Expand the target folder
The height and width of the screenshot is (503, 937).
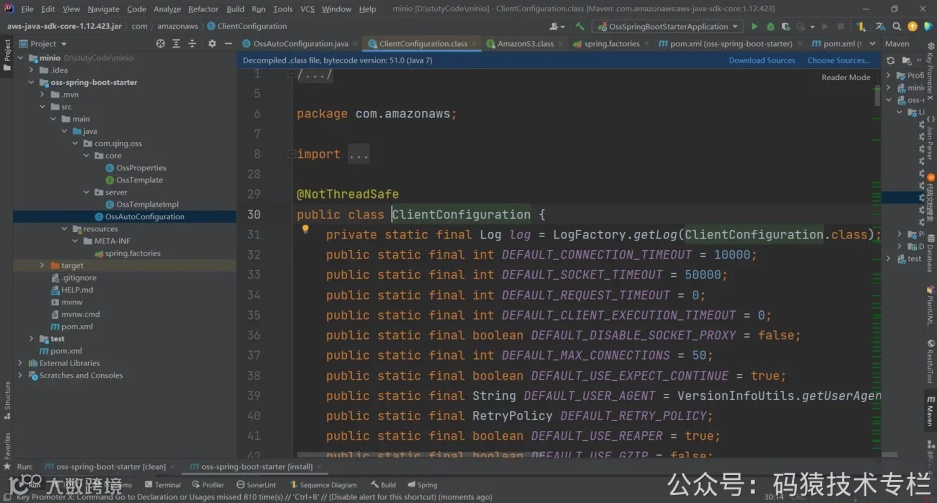click(x=42, y=265)
